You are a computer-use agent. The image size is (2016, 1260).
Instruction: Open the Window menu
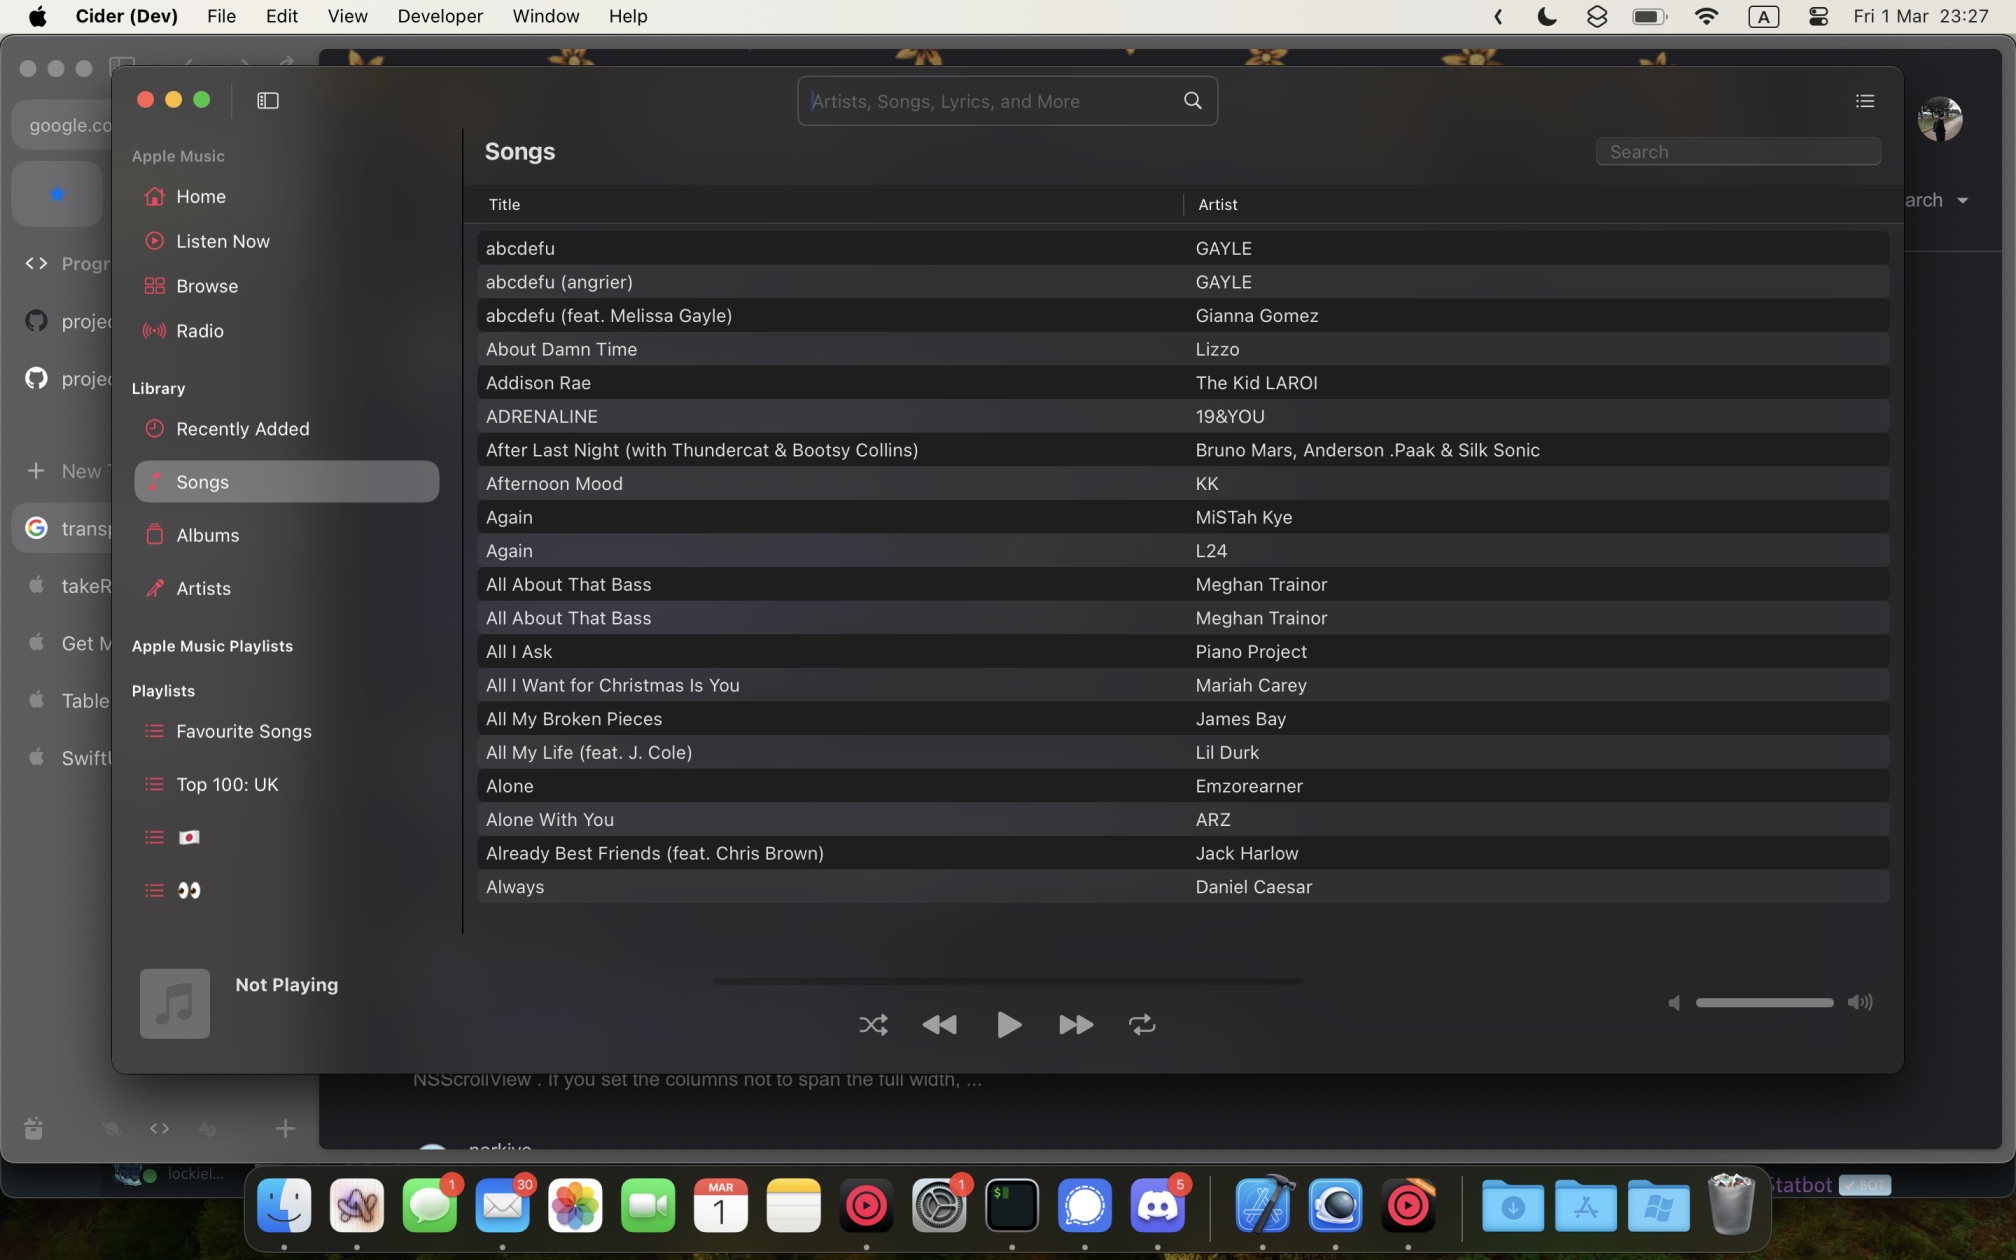click(545, 16)
